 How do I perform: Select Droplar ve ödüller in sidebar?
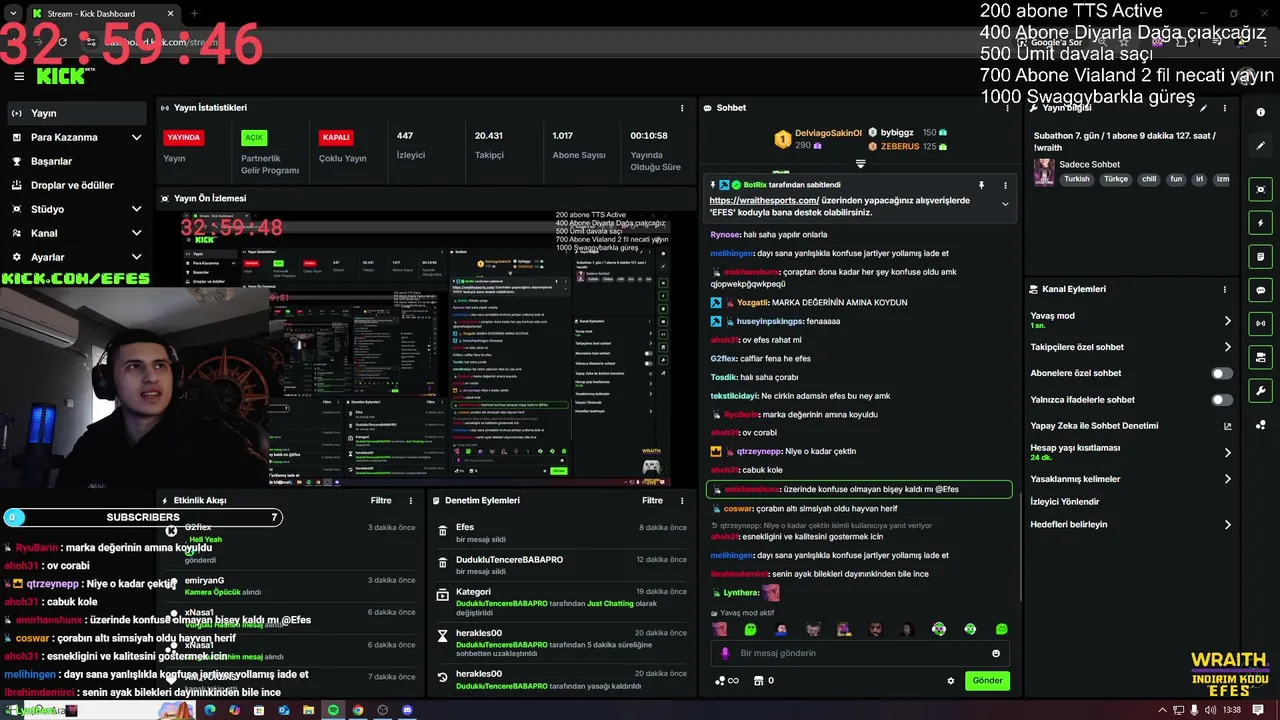(x=76, y=185)
